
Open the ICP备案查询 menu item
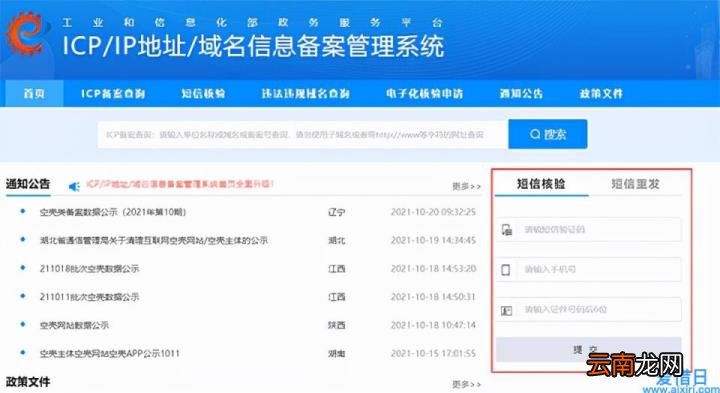click(113, 94)
